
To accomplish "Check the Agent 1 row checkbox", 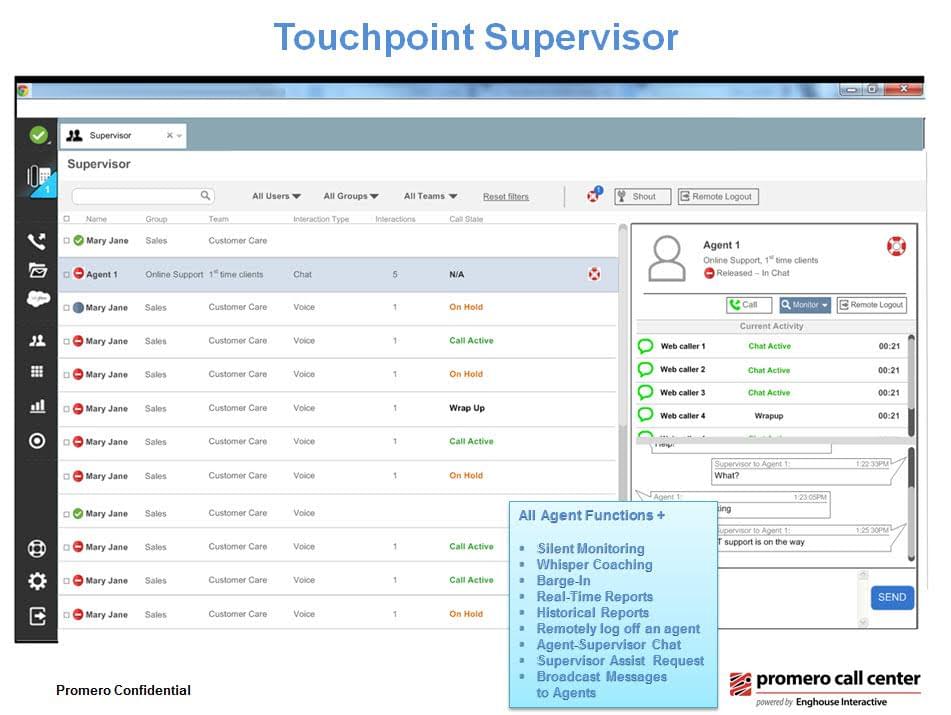I will [67, 274].
